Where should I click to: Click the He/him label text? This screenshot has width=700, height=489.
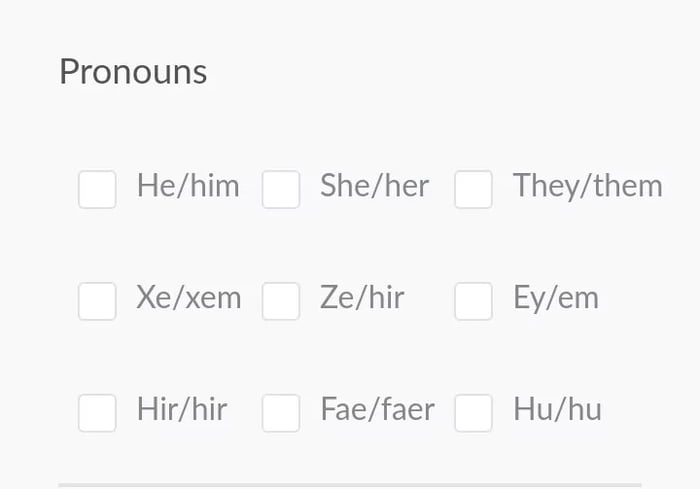[188, 186]
